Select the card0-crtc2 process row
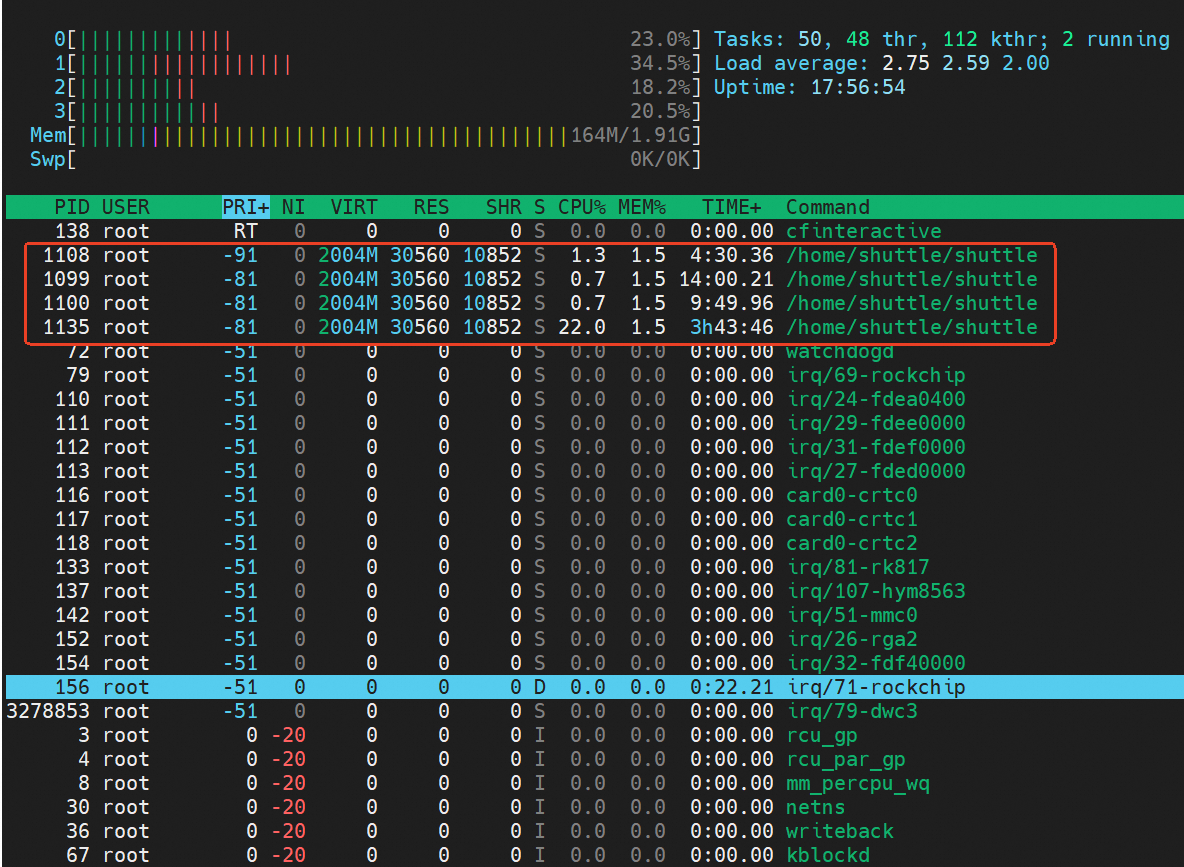 (x=594, y=543)
